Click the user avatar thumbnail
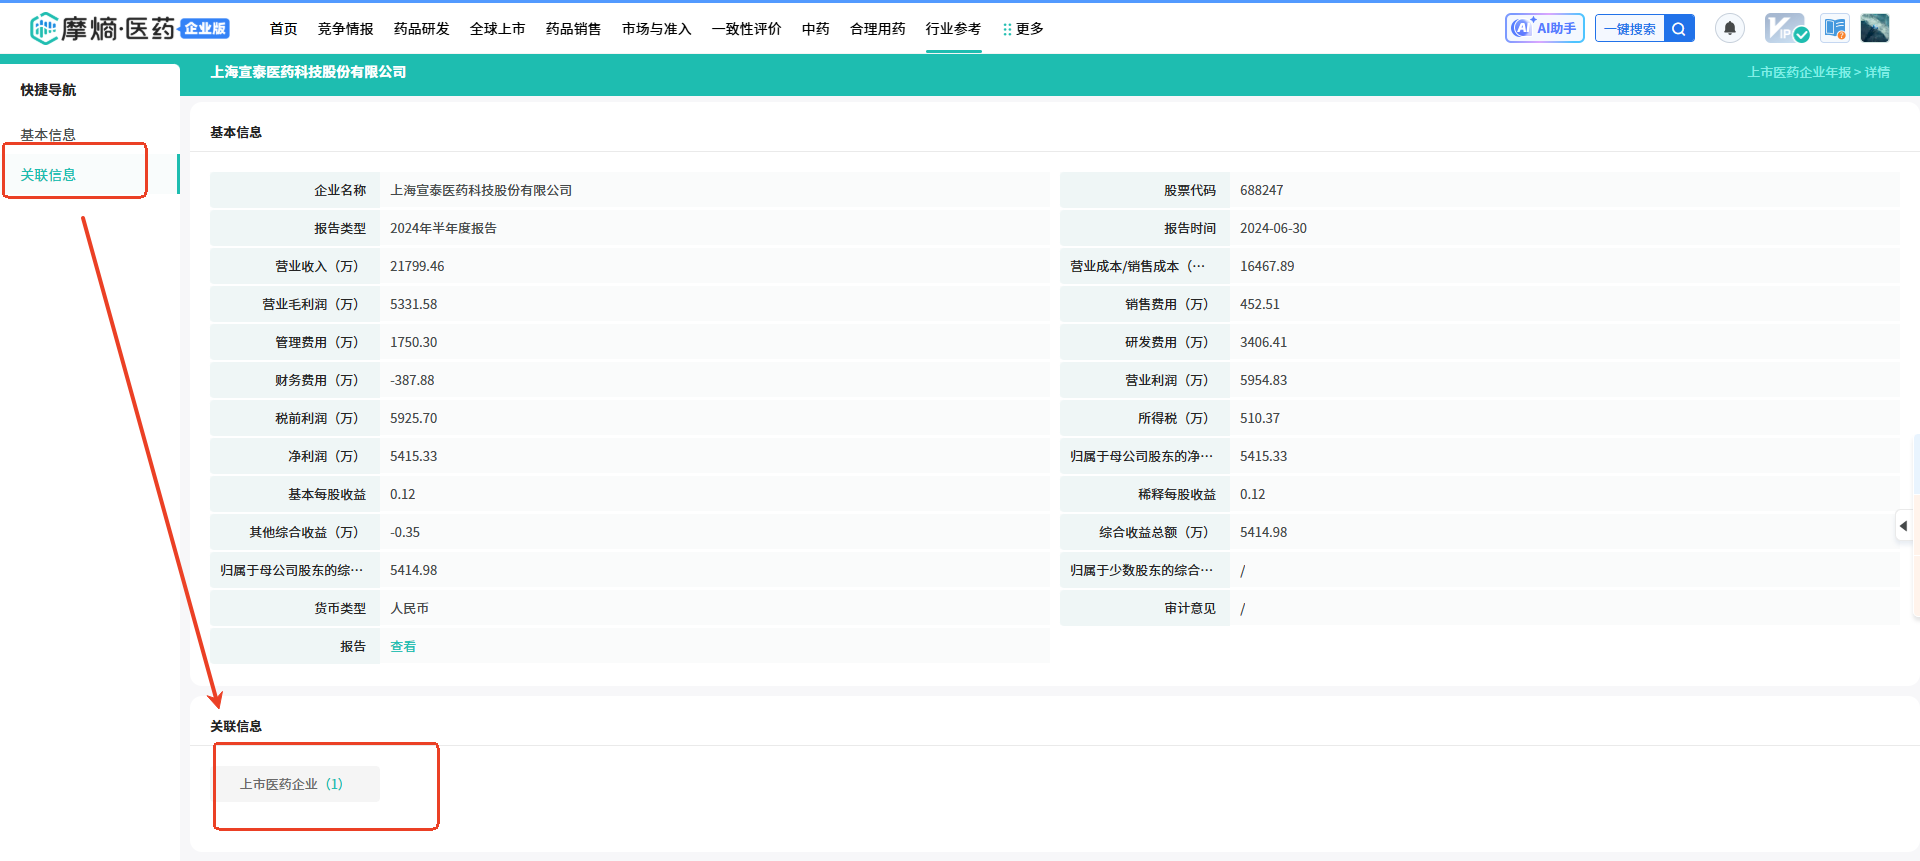The image size is (1920, 861). 1874,28
